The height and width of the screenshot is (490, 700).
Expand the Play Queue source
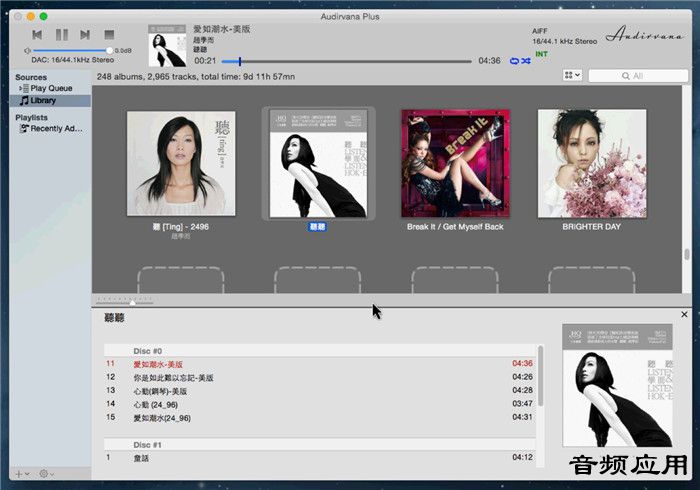[x=21, y=88]
